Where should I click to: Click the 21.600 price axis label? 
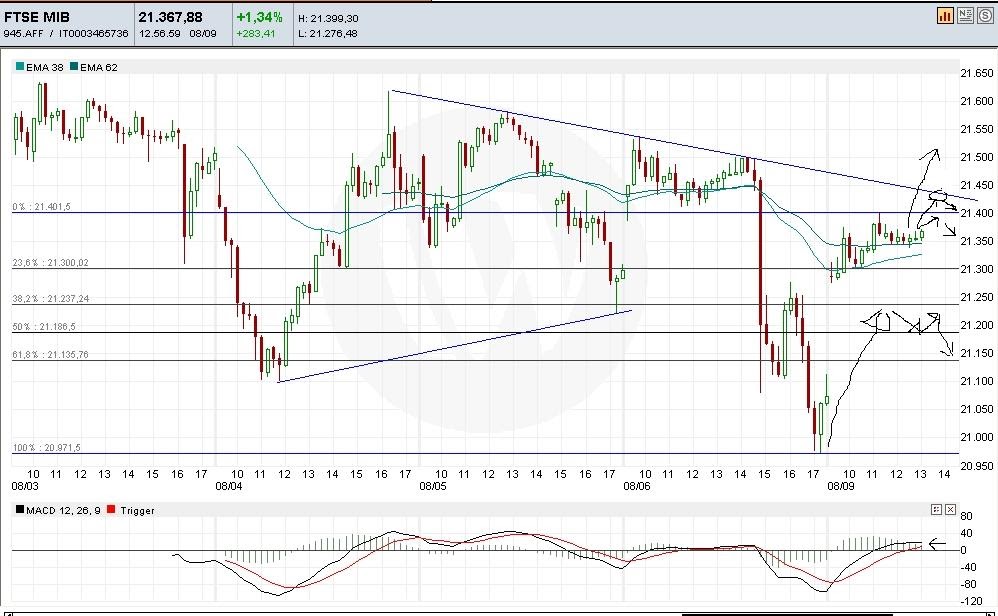pyautogui.click(x=976, y=101)
